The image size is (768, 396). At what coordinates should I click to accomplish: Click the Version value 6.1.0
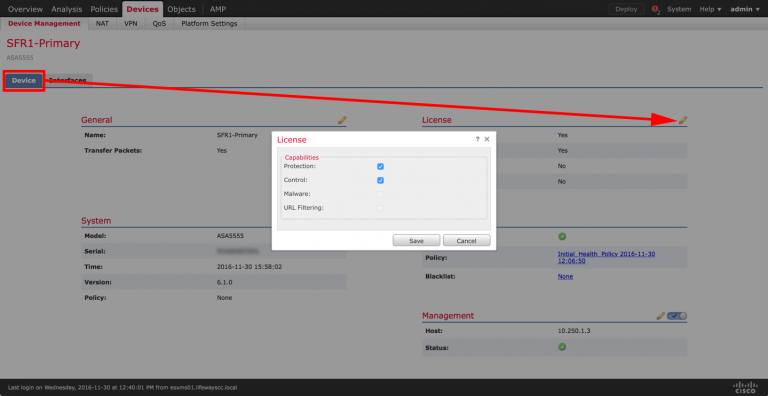225,282
